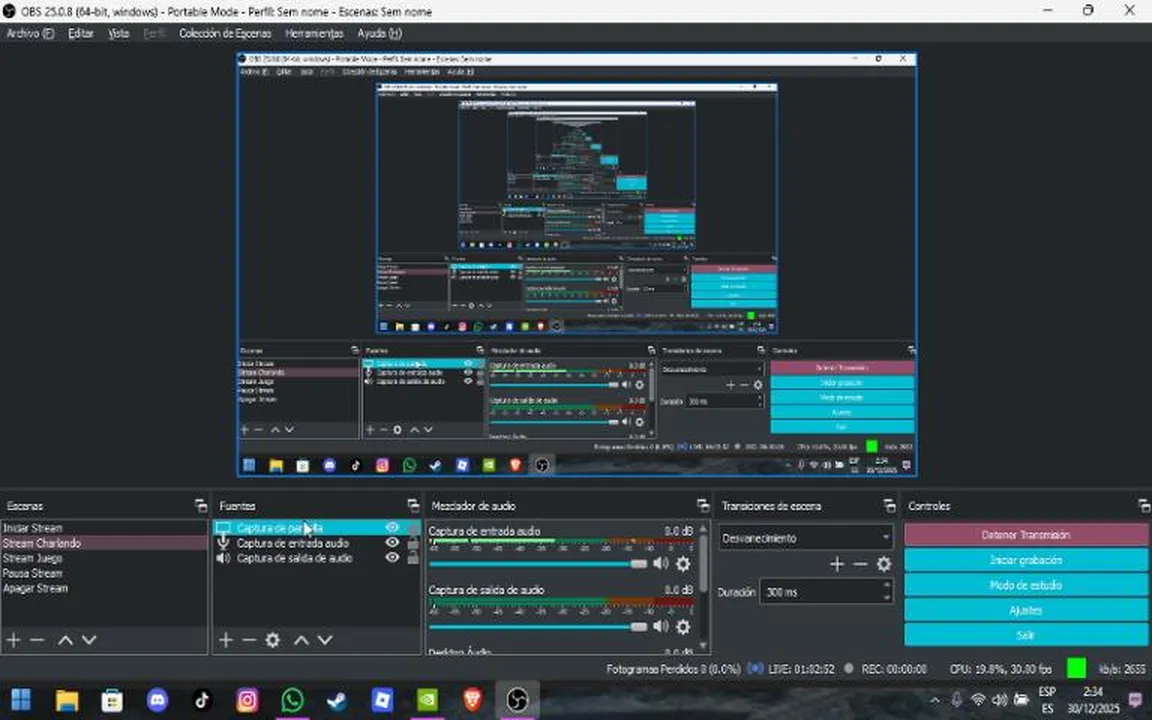Open TikTok from the taskbar
This screenshot has width=1152, height=720.
202,700
